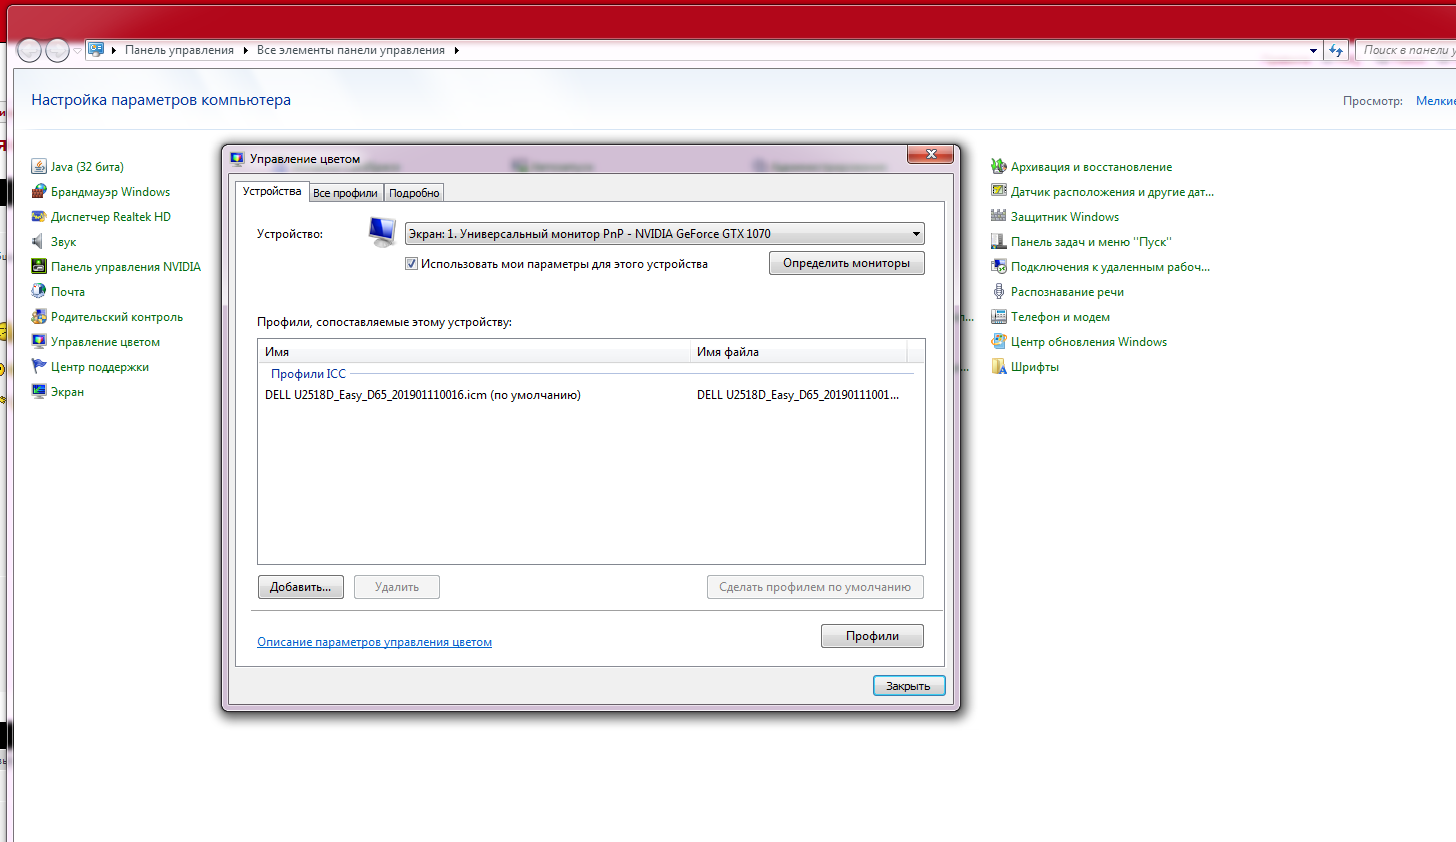This screenshot has width=1456, height=842.
Task: Open Архивация и восстановление icon
Action: [x=998, y=167]
